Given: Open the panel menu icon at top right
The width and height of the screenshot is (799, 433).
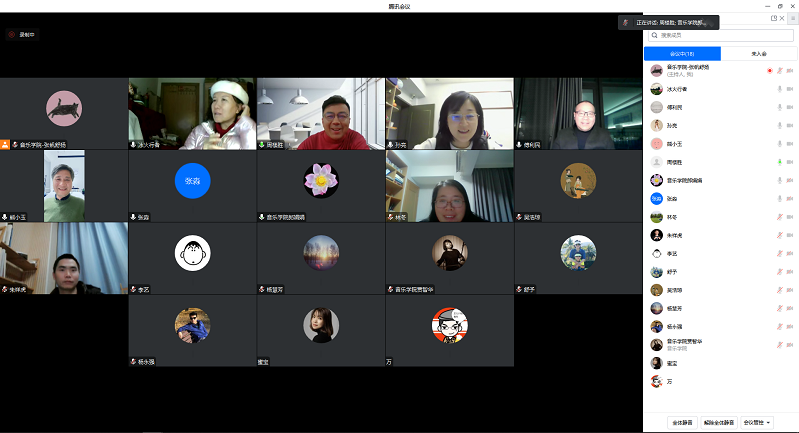Looking at the screenshot, I should pos(793,18).
